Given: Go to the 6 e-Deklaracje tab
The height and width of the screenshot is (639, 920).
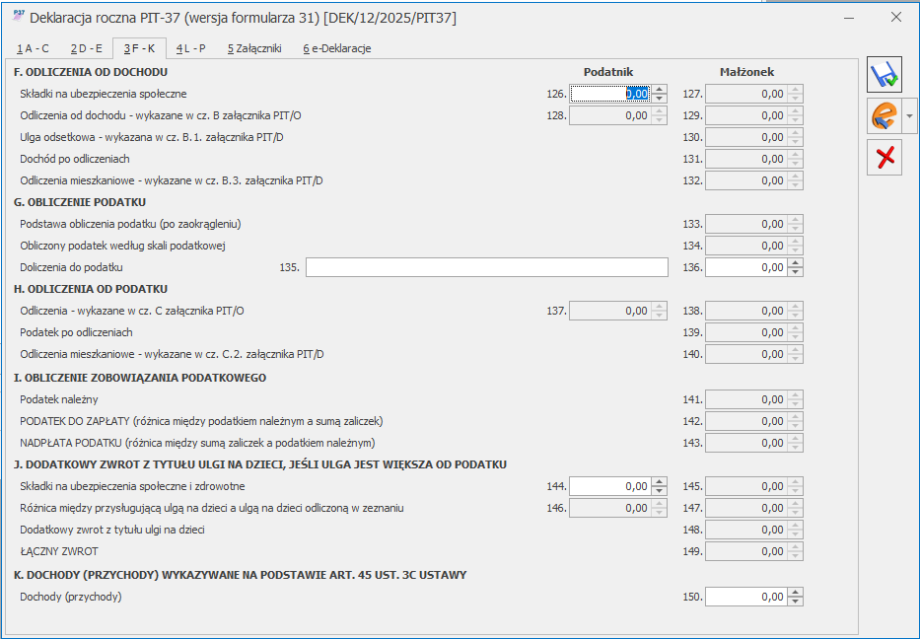Looking at the screenshot, I should pyautogui.click(x=337, y=49).
